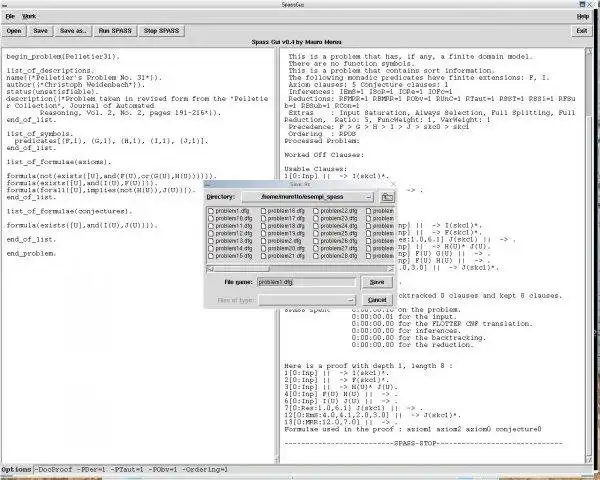Click the Open toolbar button
This screenshot has width=600, height=480.
tap(14, 31)
